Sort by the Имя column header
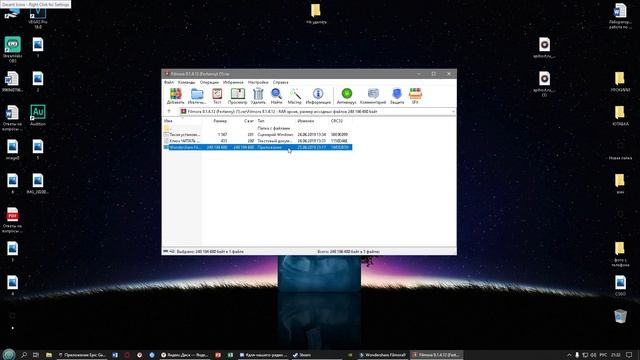640x360 pixels. tap(182, 121)
